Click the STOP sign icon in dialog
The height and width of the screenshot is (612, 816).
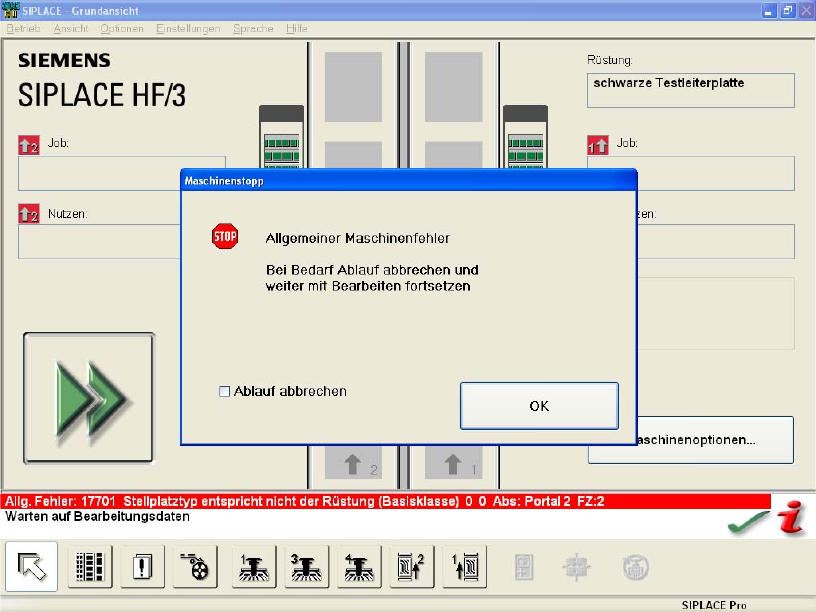pos(225,236)
